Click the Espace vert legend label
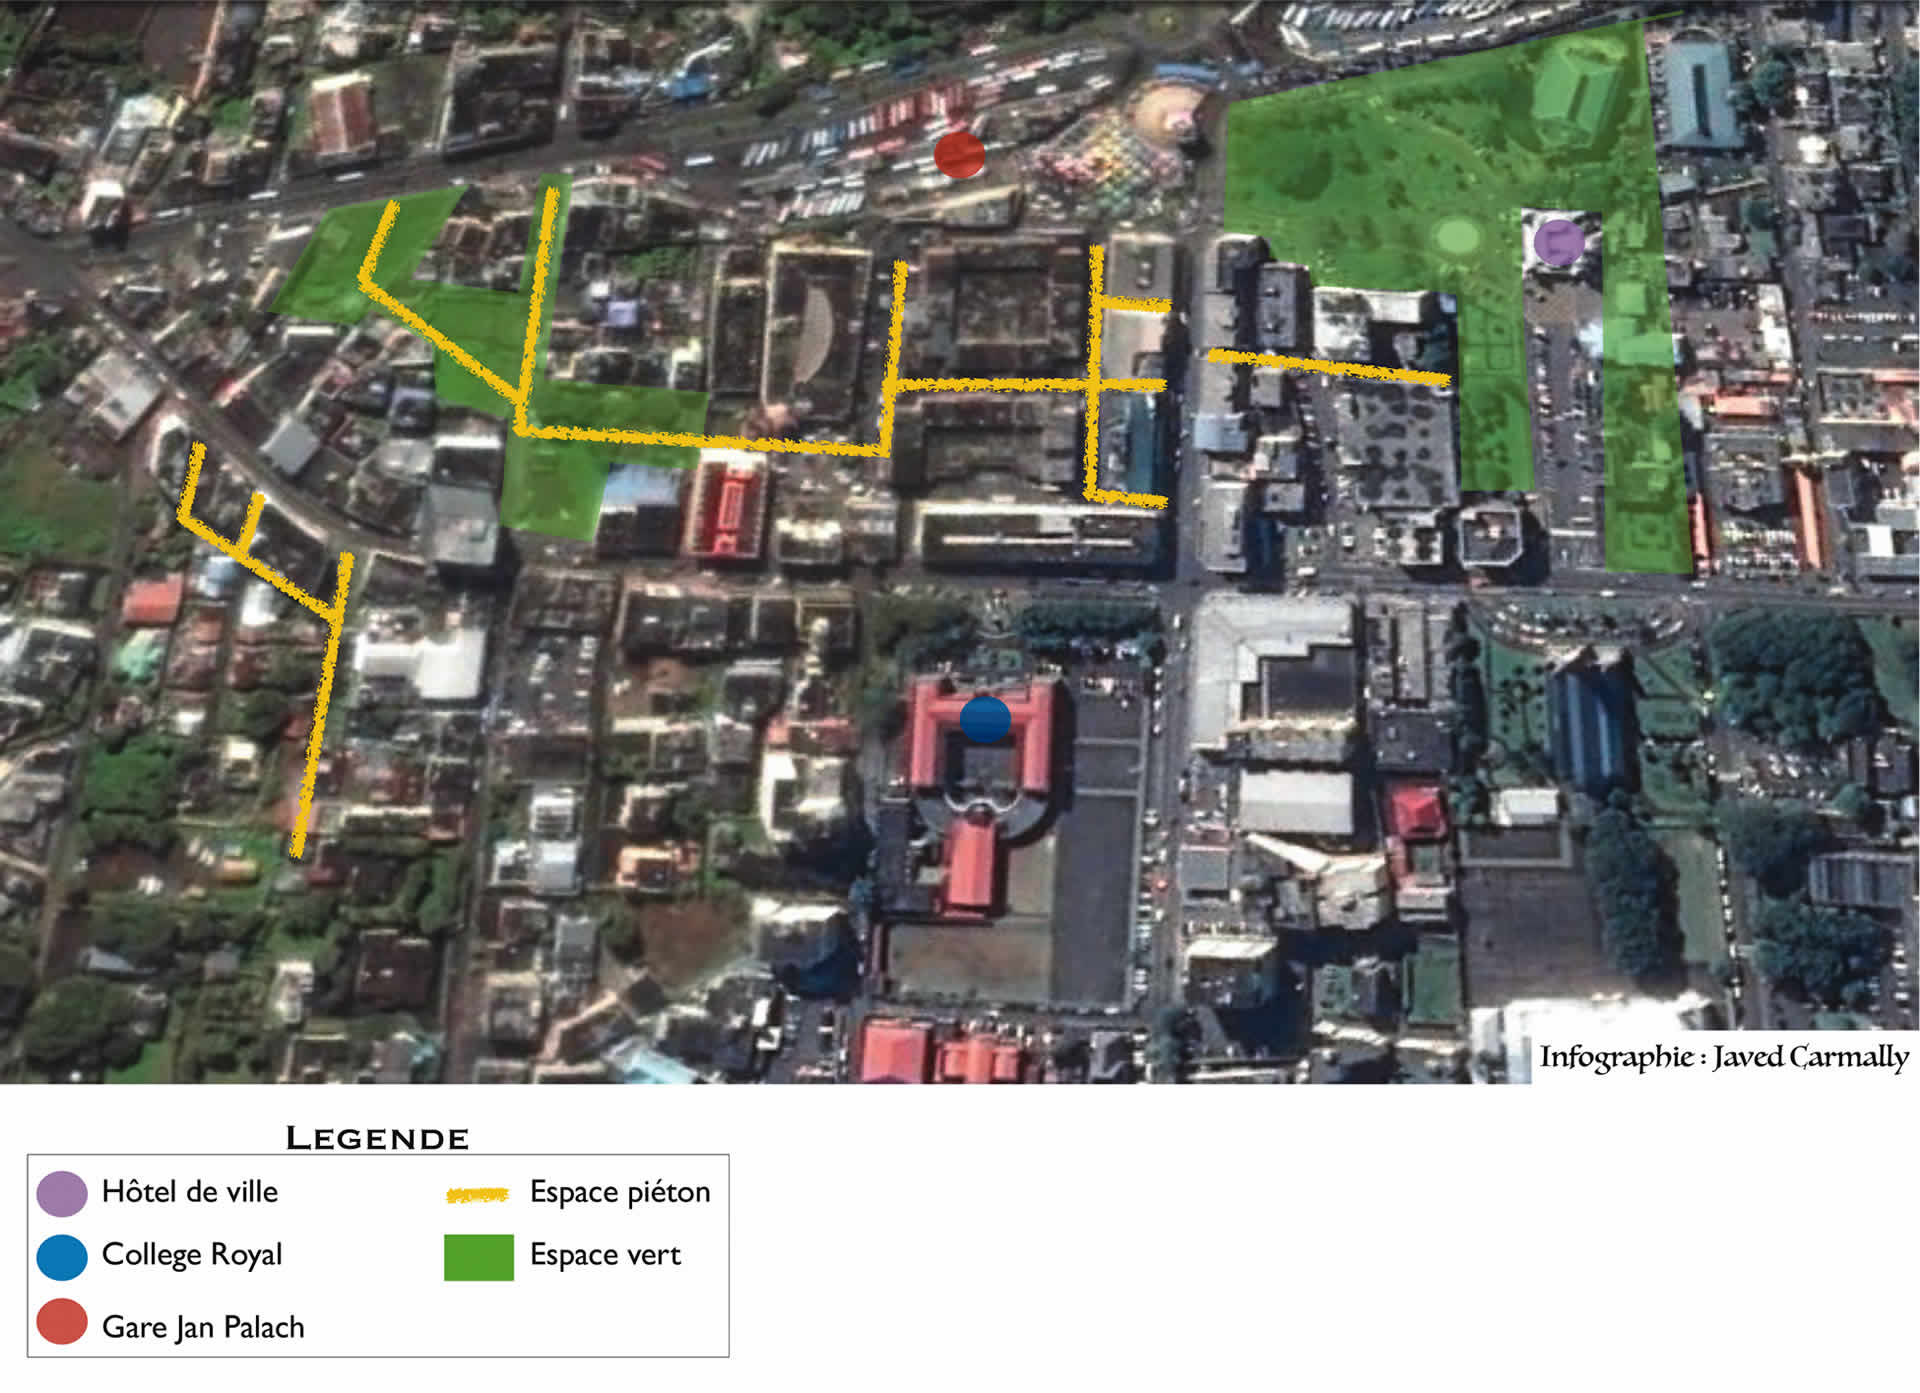This screenshot has height=1393, width=1920. click(605, 1255)
